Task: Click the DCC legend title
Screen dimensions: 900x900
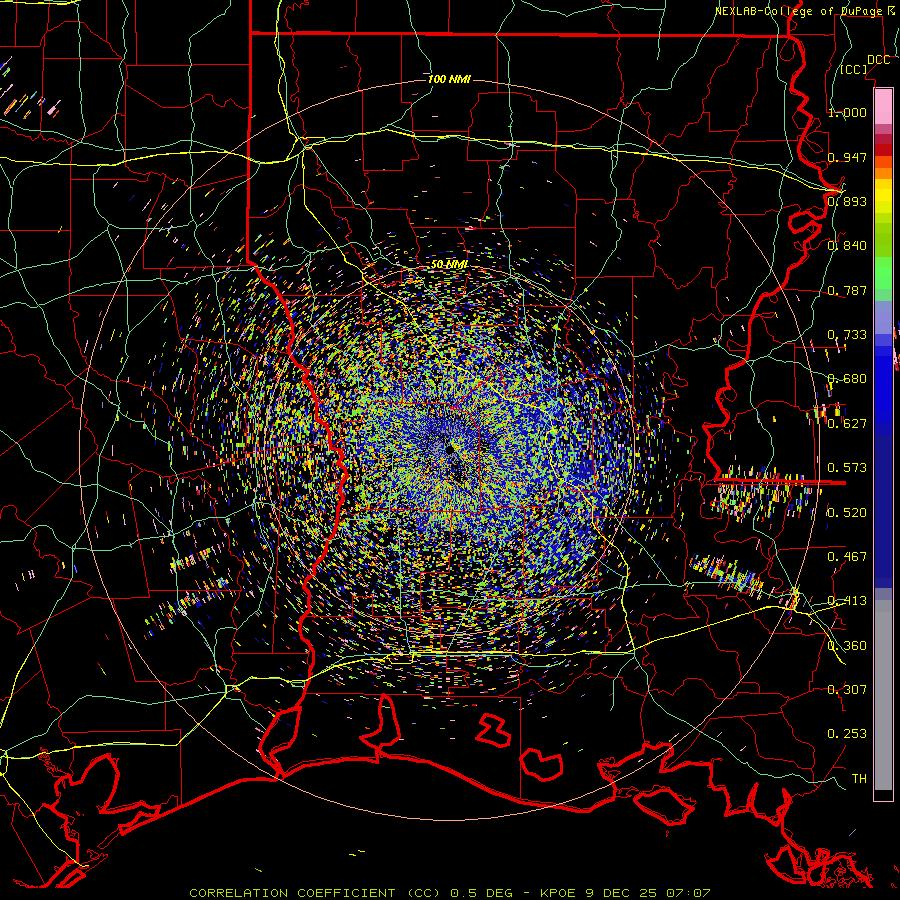Action: pyautogui.click(x=878, y=60)
